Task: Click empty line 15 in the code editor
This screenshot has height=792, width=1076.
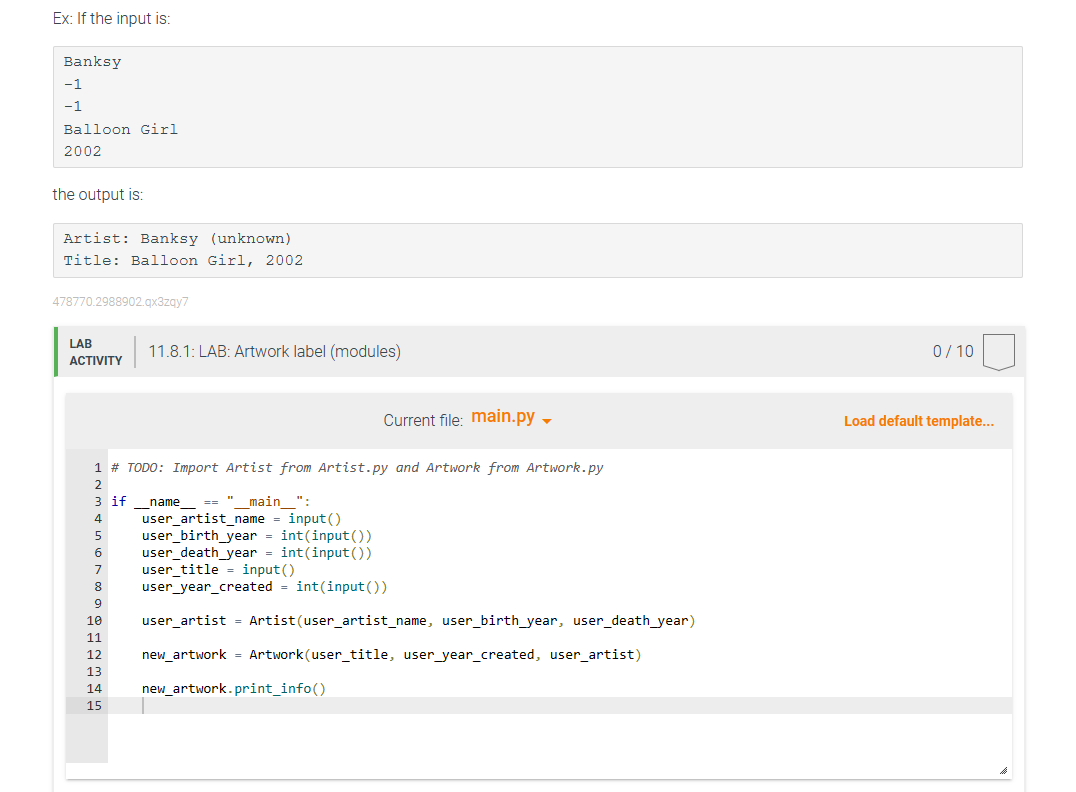Action: pyautogui.click(x=300, y=705)
